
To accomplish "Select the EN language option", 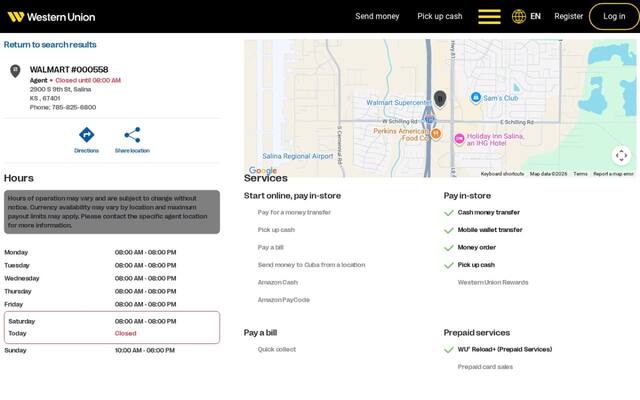I will [535, 16].
